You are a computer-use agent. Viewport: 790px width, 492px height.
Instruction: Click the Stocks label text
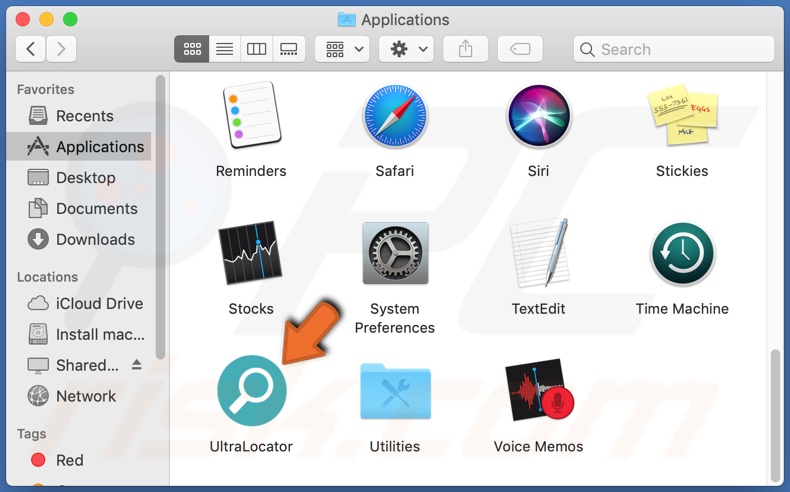click(251, 309)
